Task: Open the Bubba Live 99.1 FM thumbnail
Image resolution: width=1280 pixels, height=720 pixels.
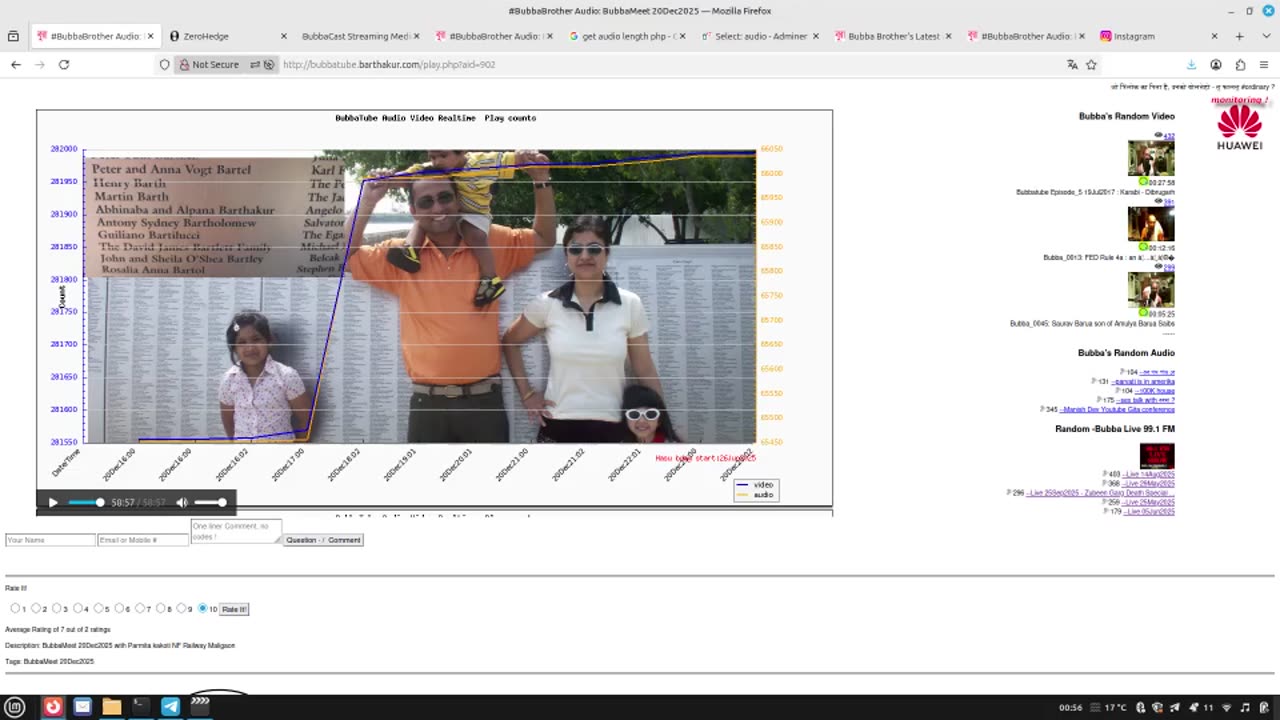Action: pyautogui.click(x=1157, y=456)
